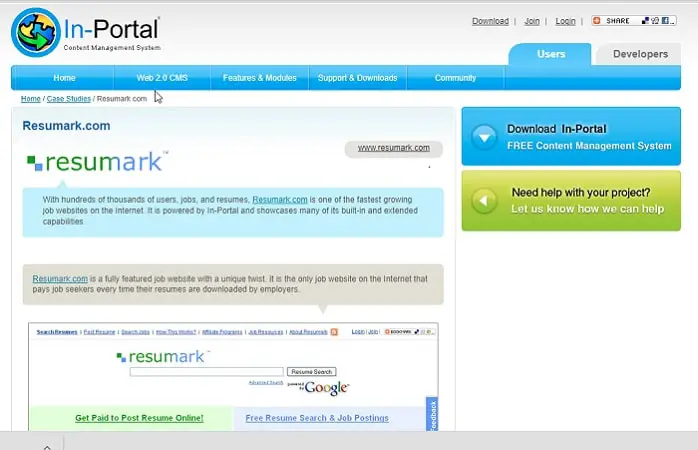Click the Facebook icon in the share widget
698x450 pixels.
665,20
